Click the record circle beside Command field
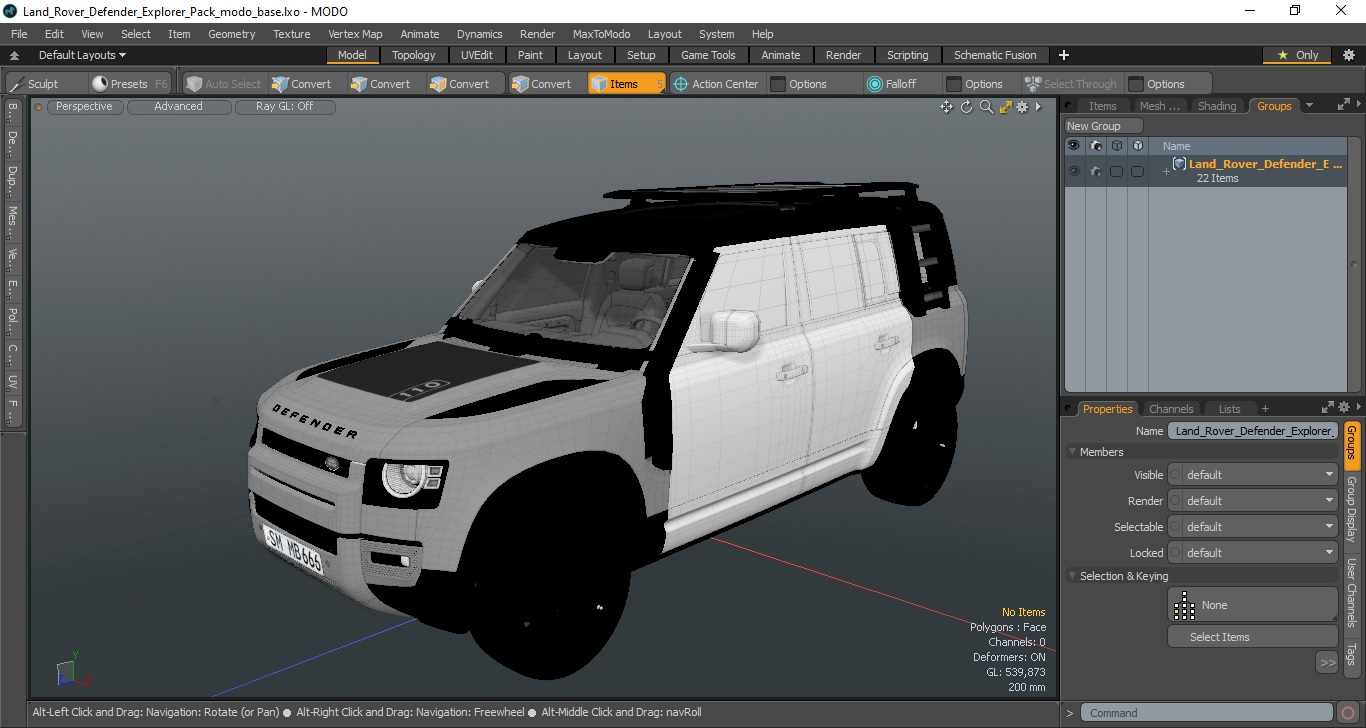Screen dimensions: 1366x728 coord(1348,713)
